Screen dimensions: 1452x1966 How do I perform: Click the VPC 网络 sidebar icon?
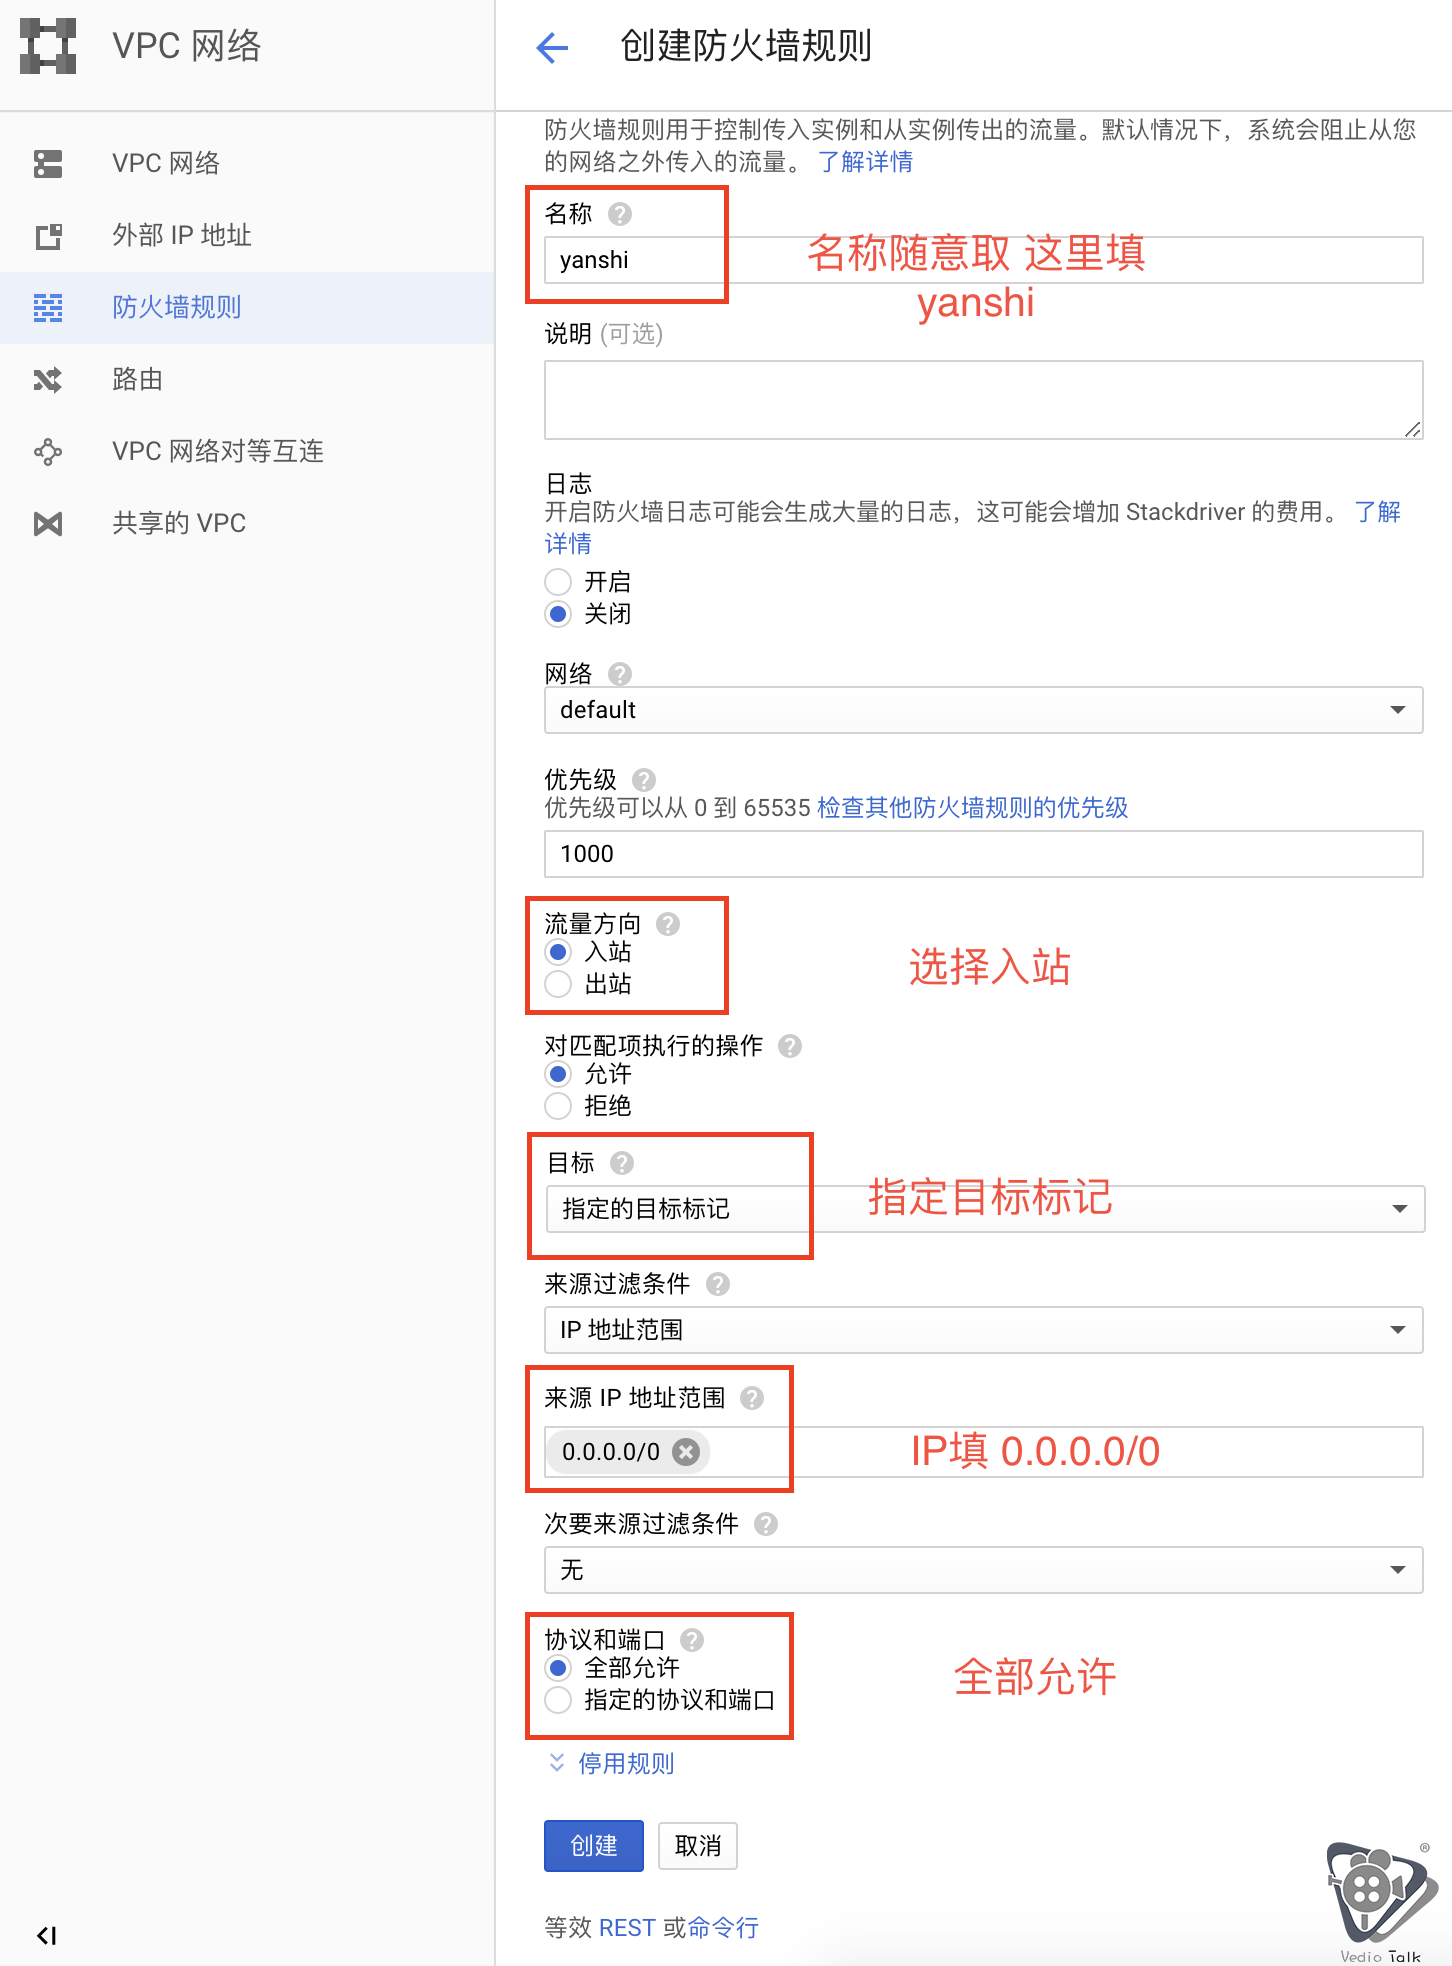[x=48, y=163]
